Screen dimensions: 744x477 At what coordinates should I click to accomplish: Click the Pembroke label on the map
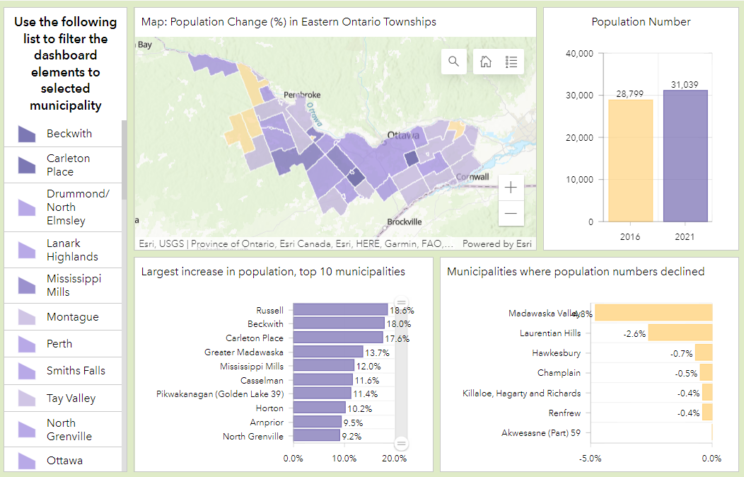click(x=302, y=95)
